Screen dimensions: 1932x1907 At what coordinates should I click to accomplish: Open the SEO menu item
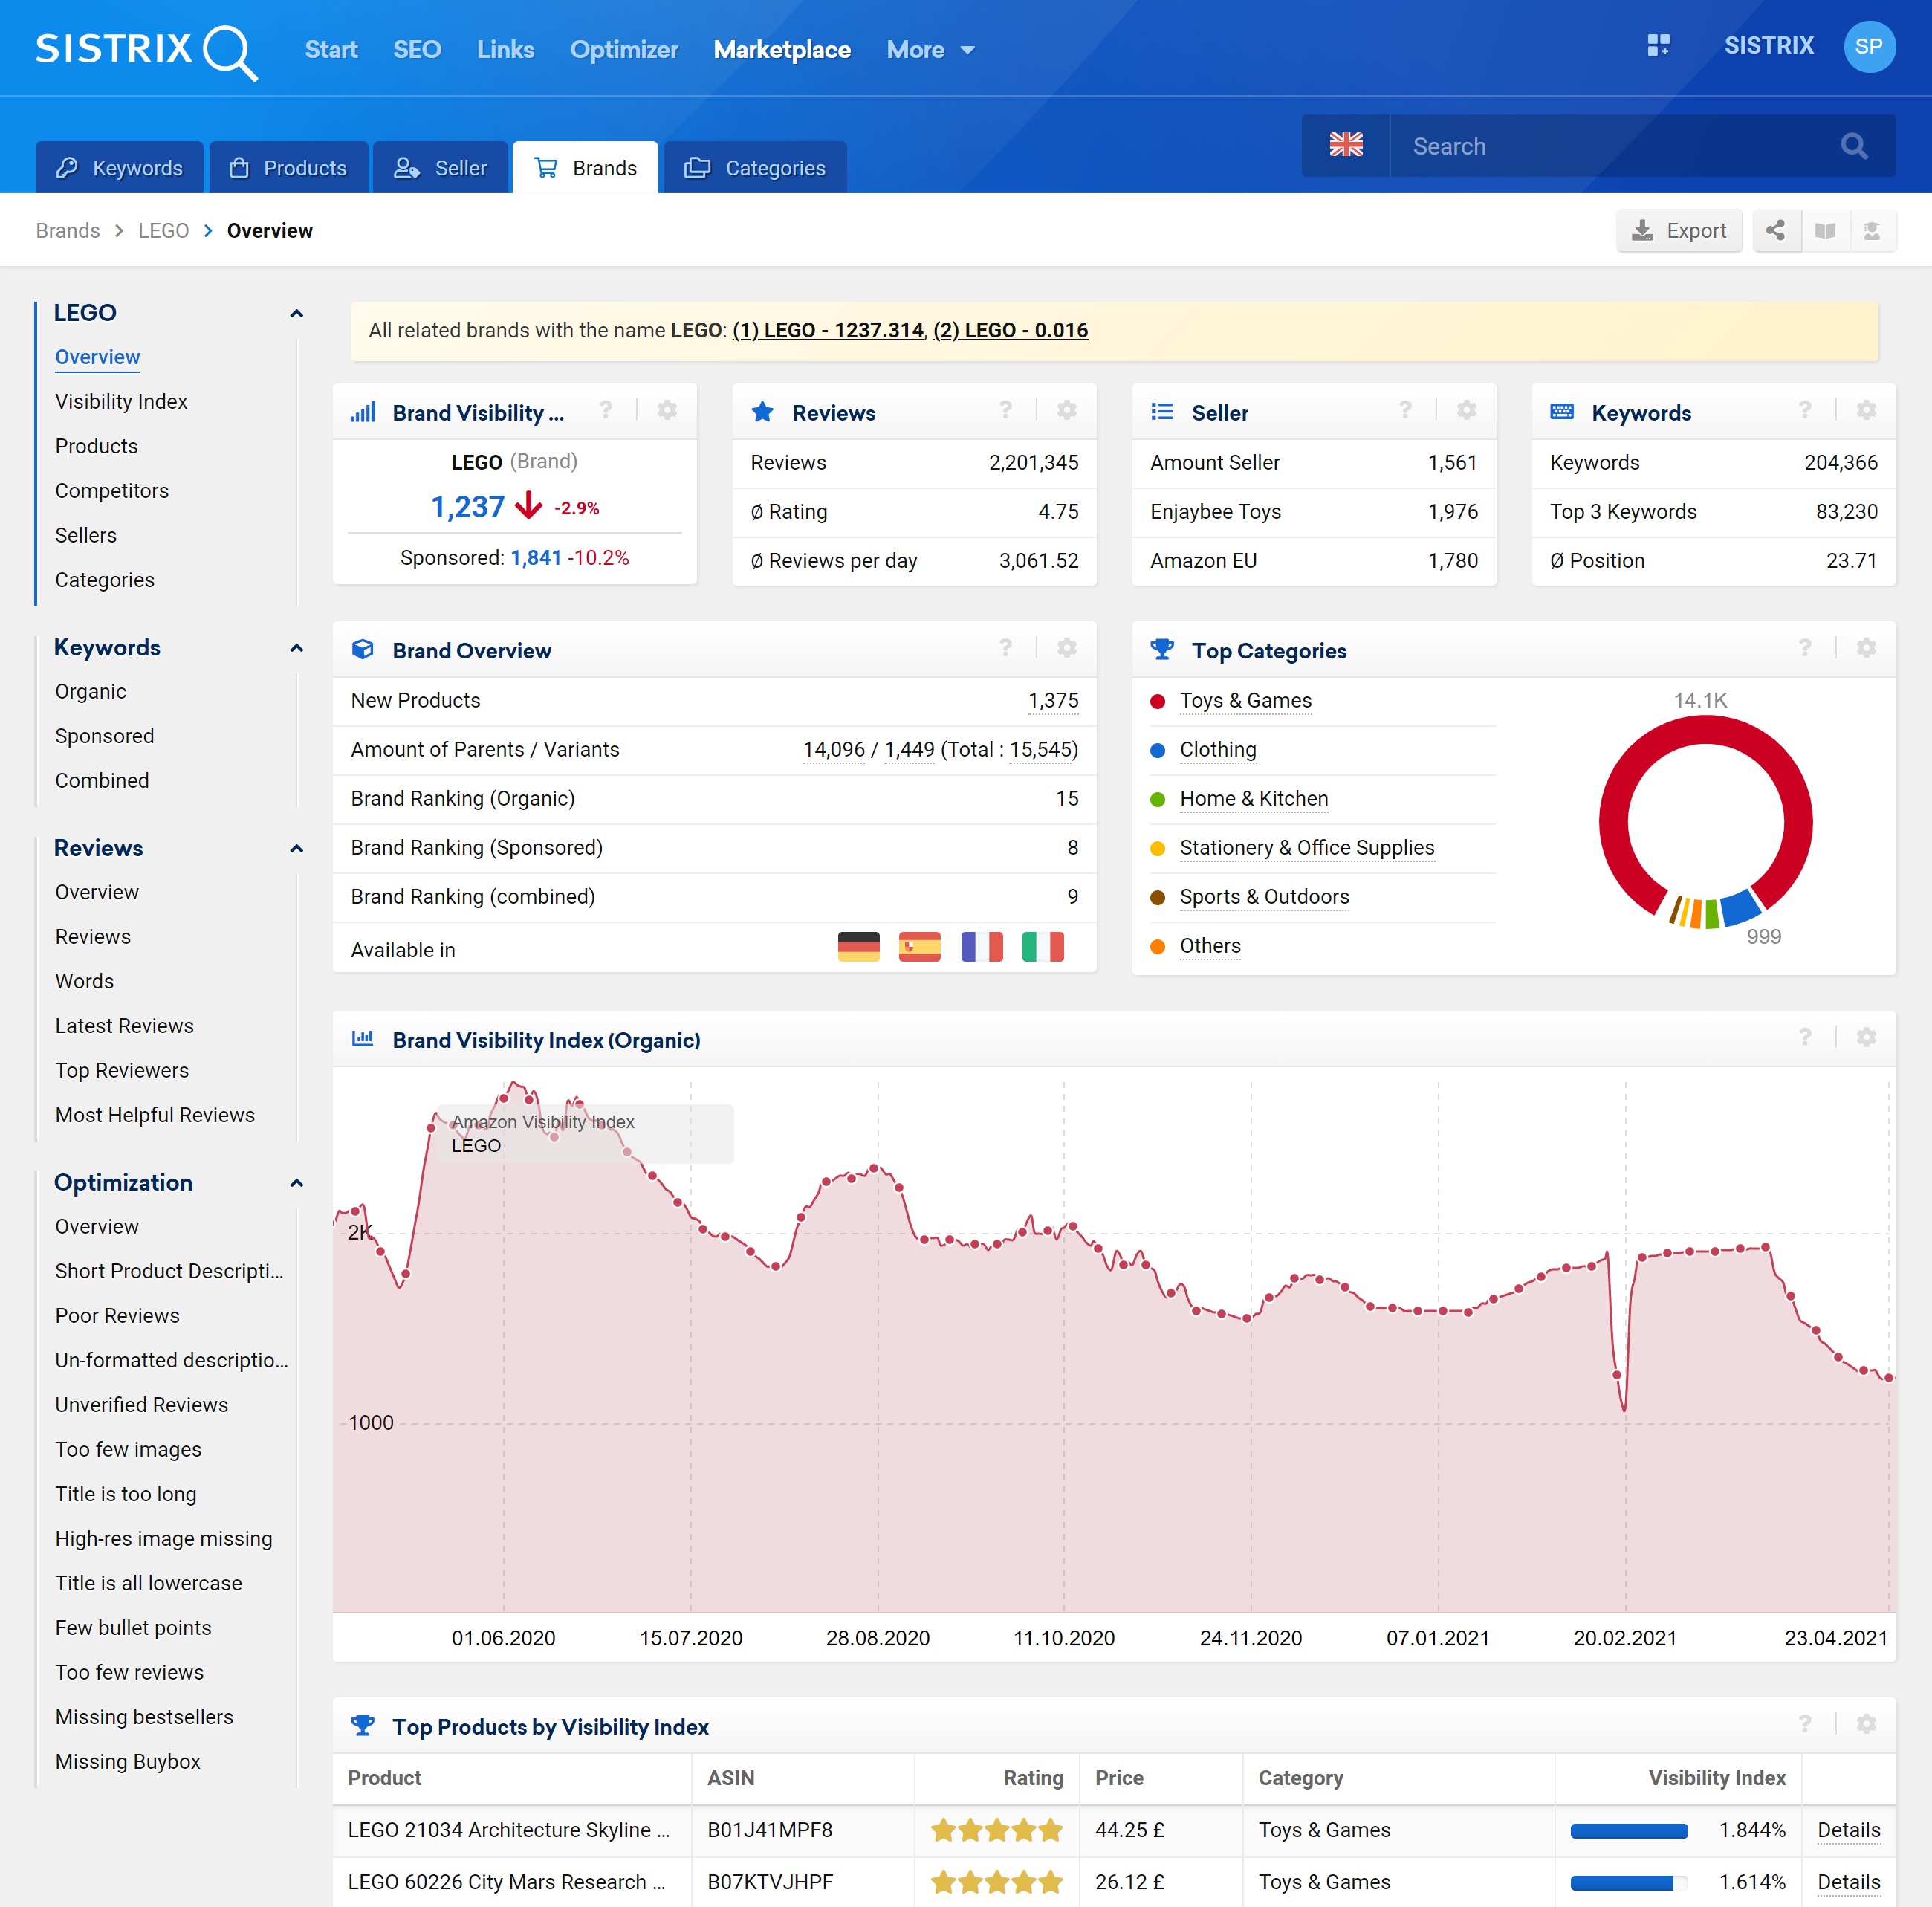click(417, 50)
